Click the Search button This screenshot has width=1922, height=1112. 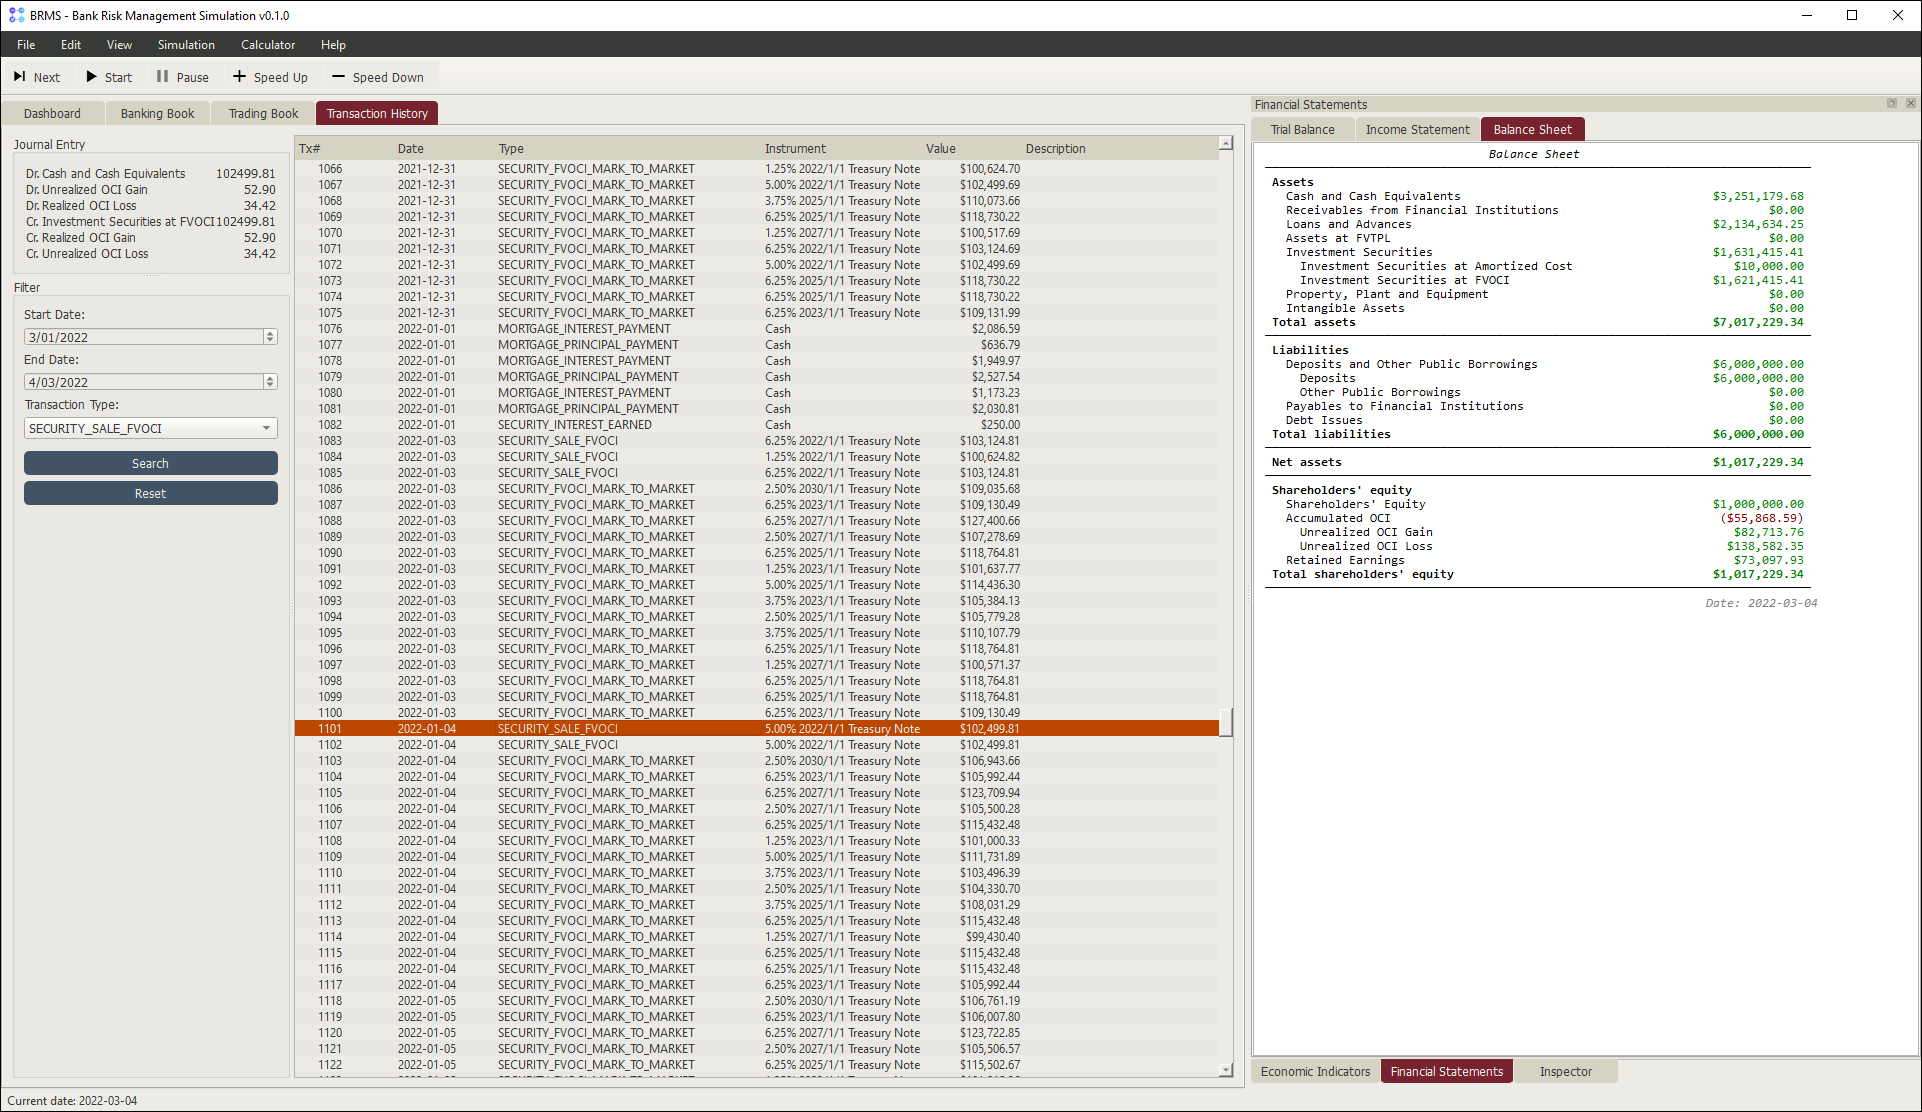150,463
